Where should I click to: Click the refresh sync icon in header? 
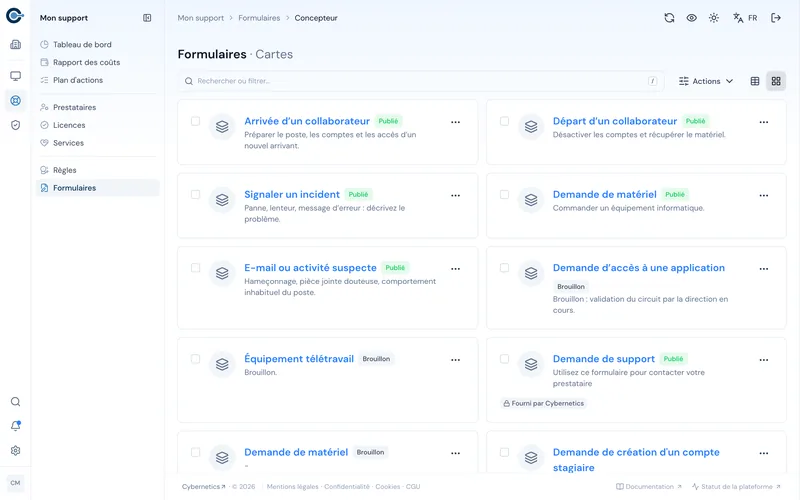pyautogui.click(x=669, y=18)
